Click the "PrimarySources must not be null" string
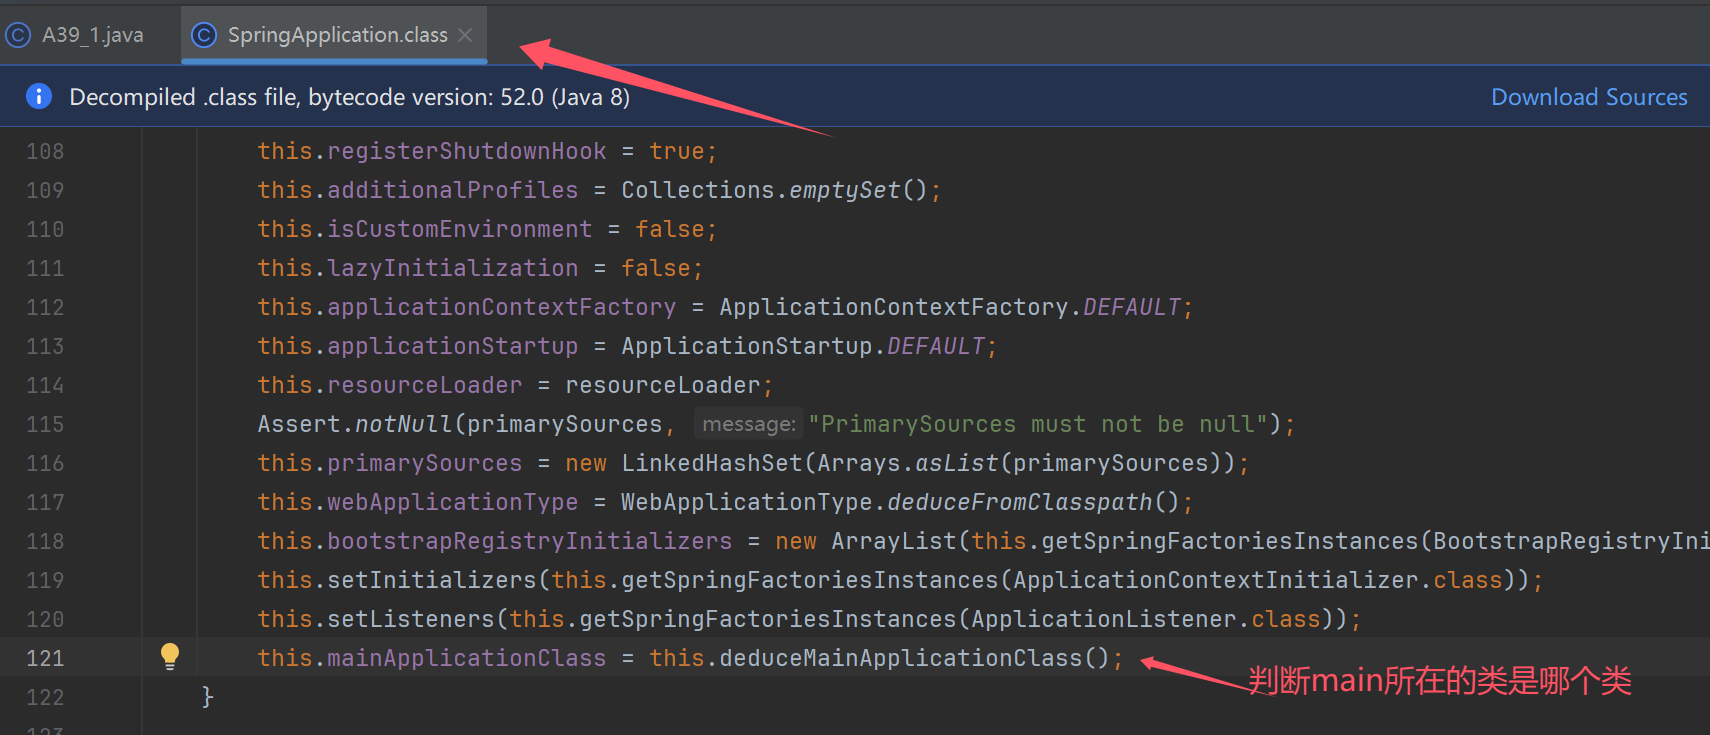The height and width of the screenshot is (735, 1710). (1038, 424)
